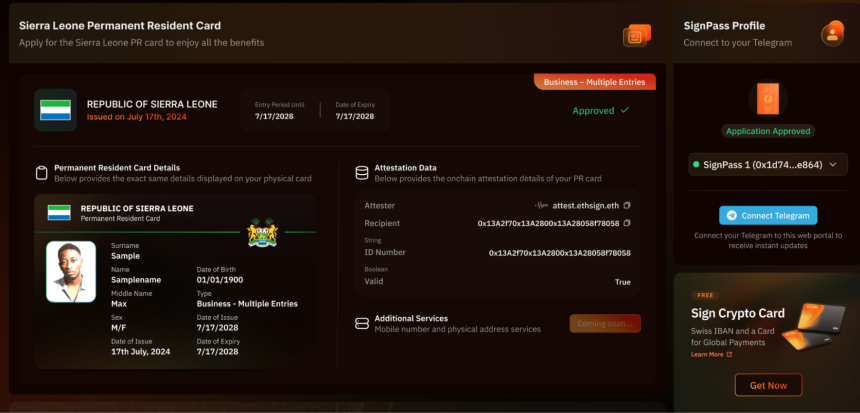This screenshot has height=413, width=860.
Task: Click the Date of Issue 17th July, 2024
Action: (x=141, y=352)
